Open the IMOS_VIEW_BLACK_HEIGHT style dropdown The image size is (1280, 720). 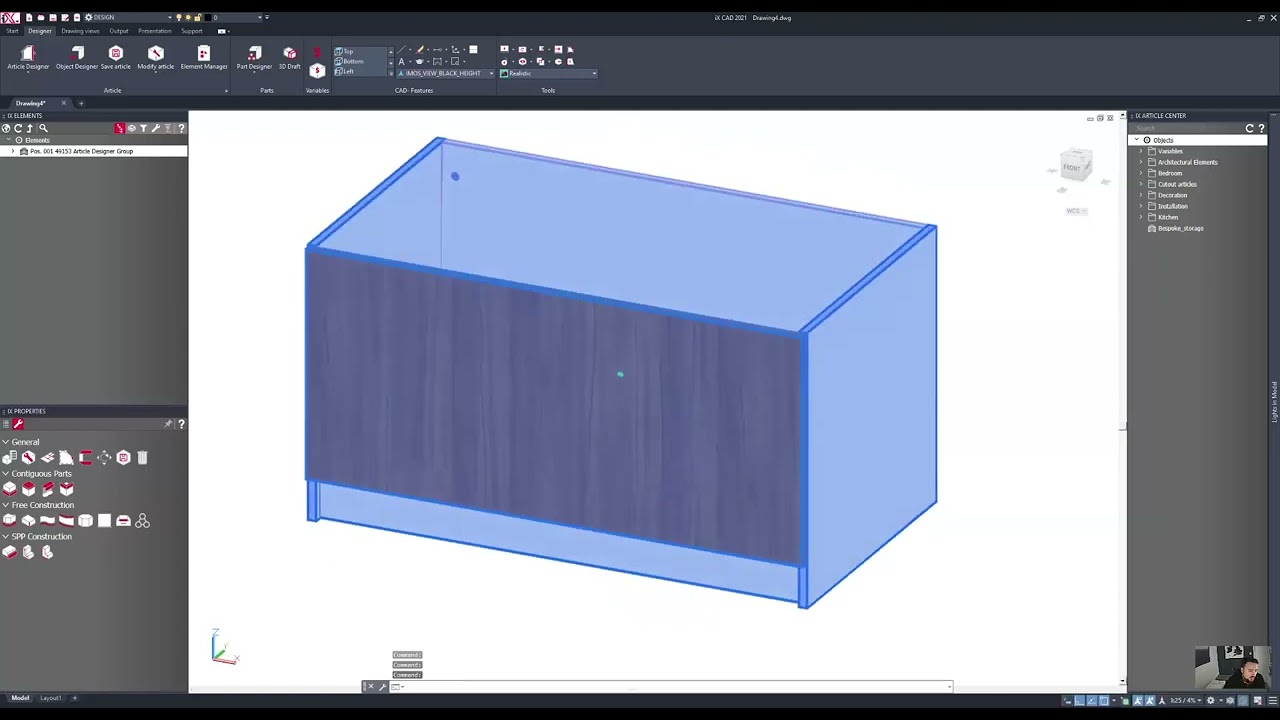pos(446,73)
